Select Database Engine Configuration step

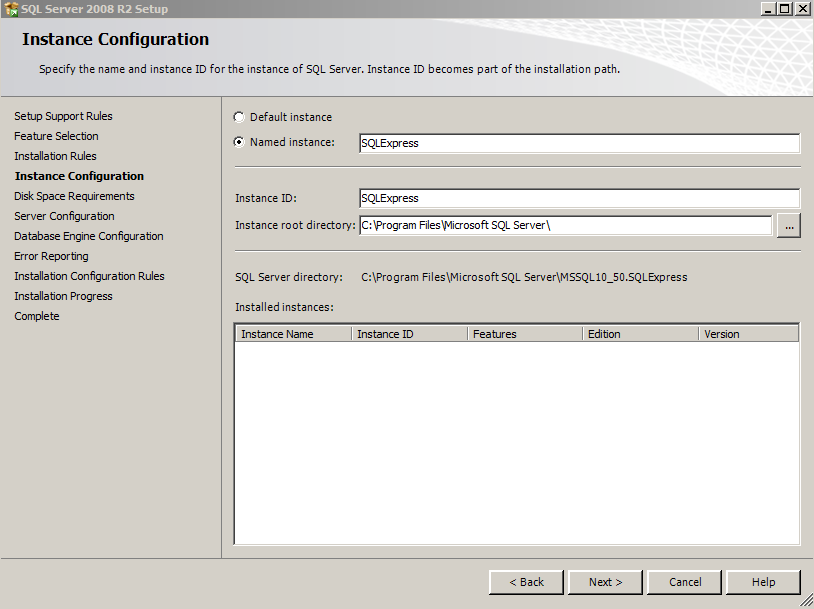pyautogui.click(x=89, y=236)
